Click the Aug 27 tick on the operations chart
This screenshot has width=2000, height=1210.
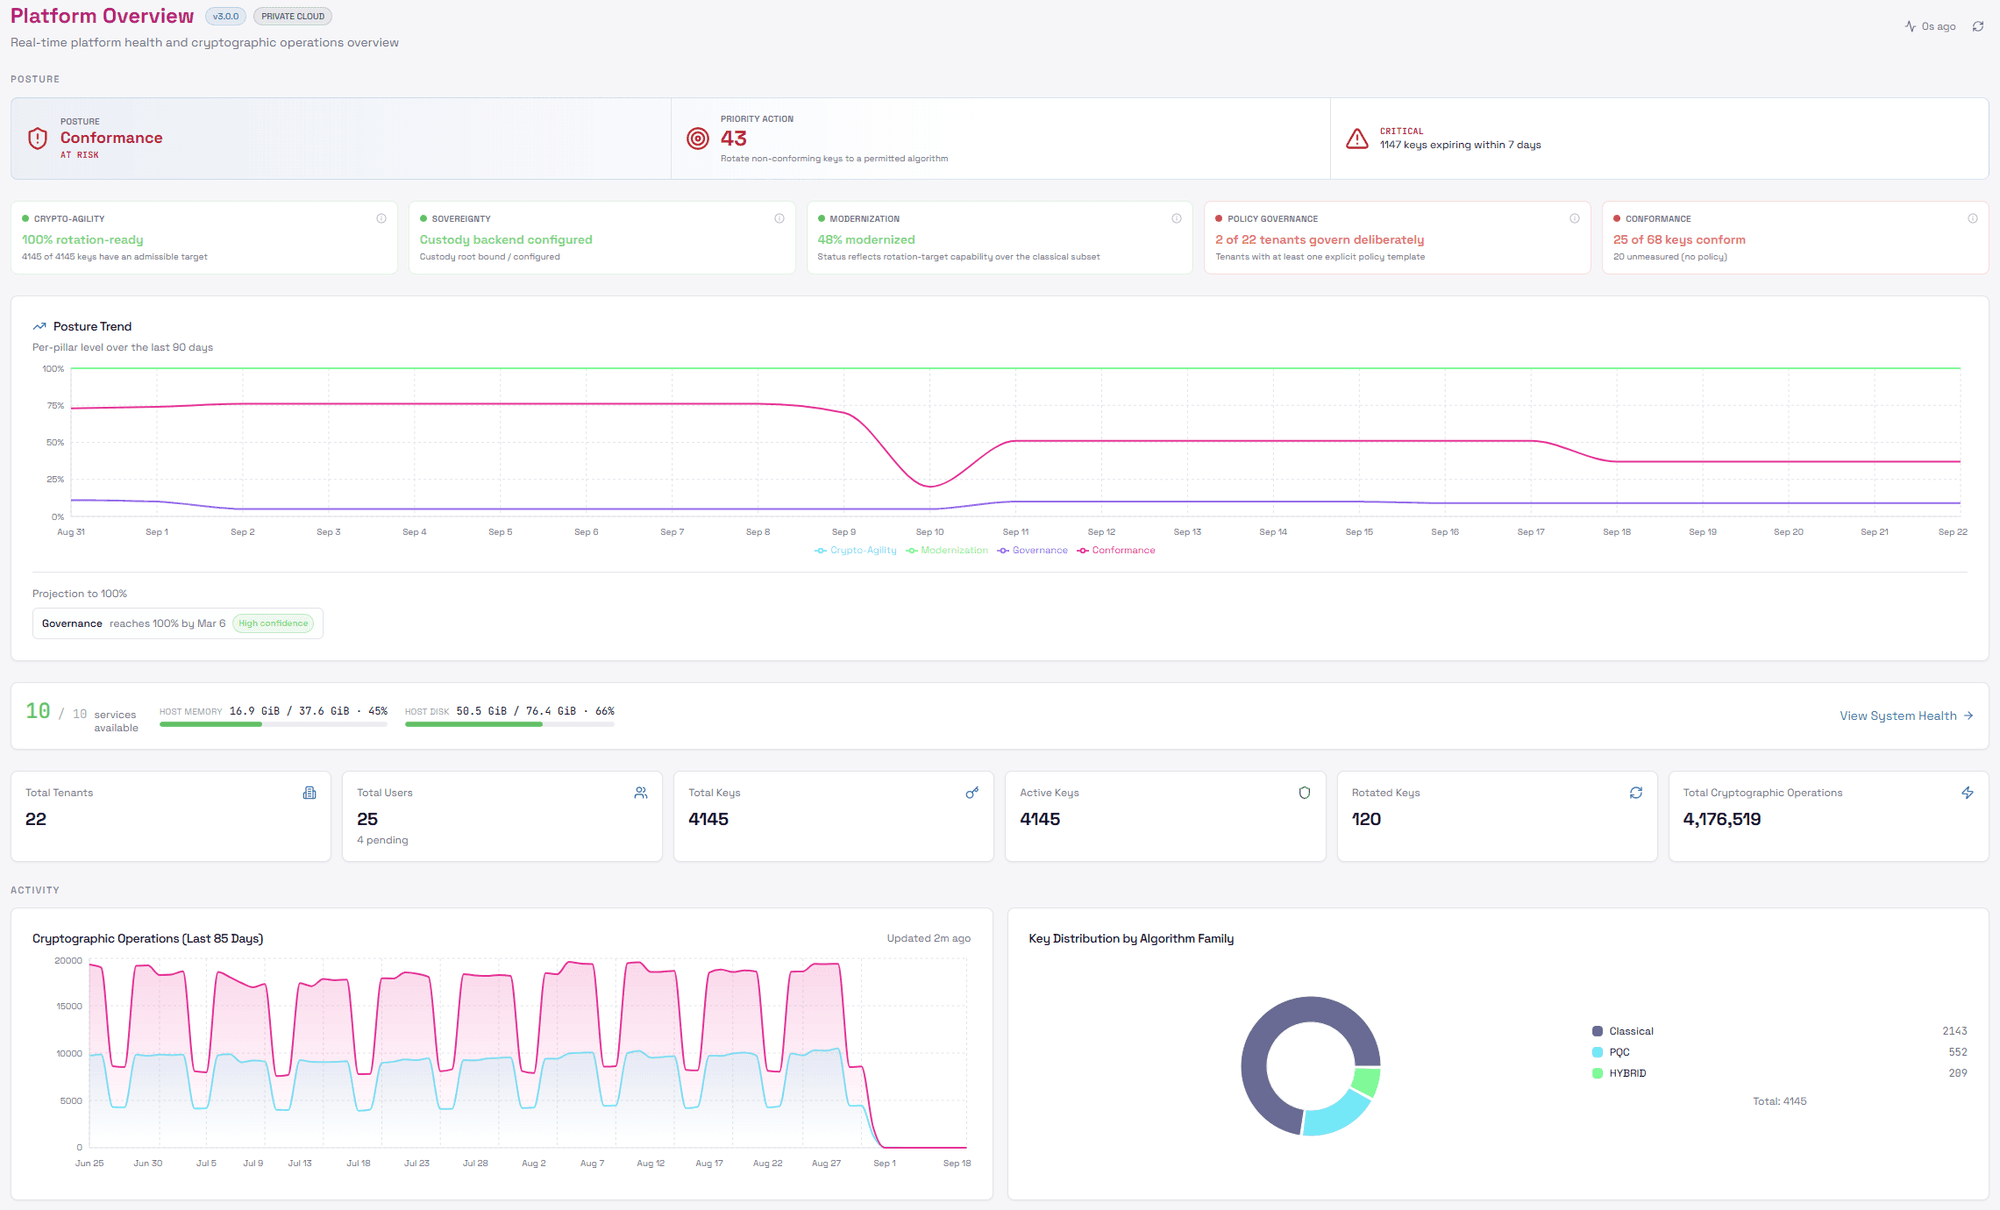coord(826,1164)
